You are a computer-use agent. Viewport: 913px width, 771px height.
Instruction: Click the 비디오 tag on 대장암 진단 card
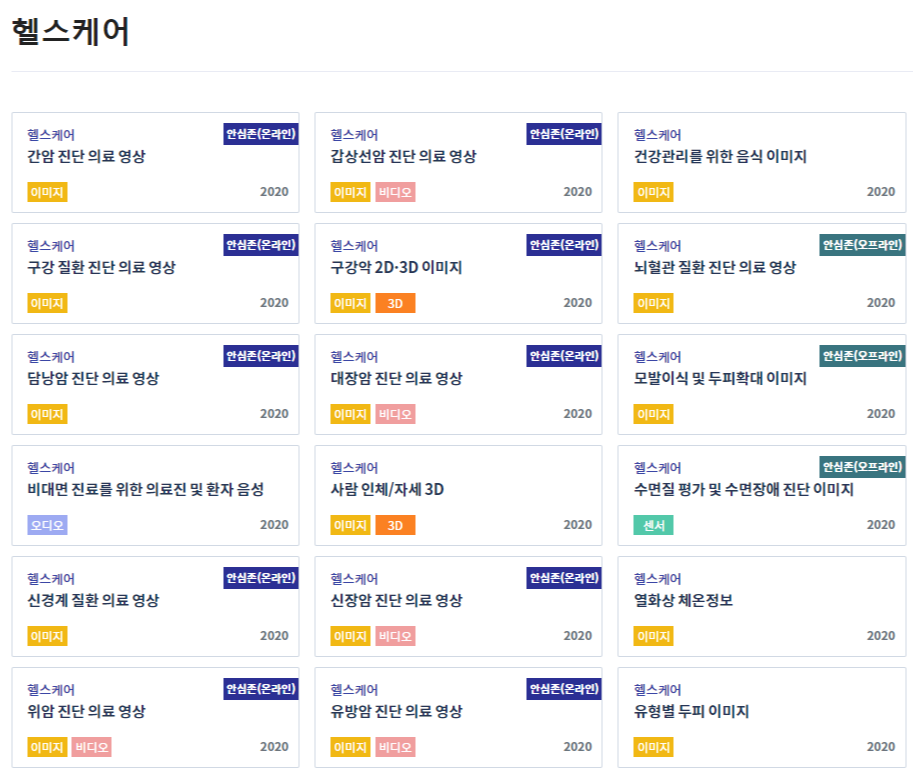[395, 415]
